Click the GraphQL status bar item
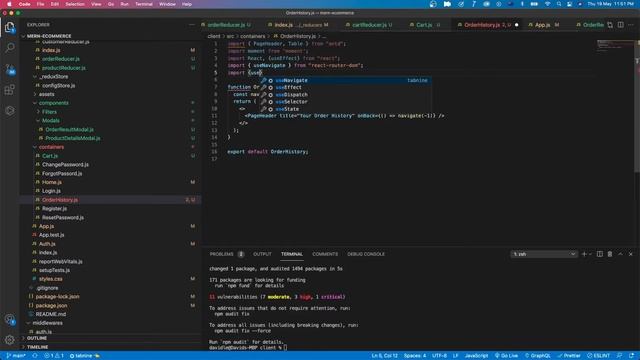 point(538,356)
